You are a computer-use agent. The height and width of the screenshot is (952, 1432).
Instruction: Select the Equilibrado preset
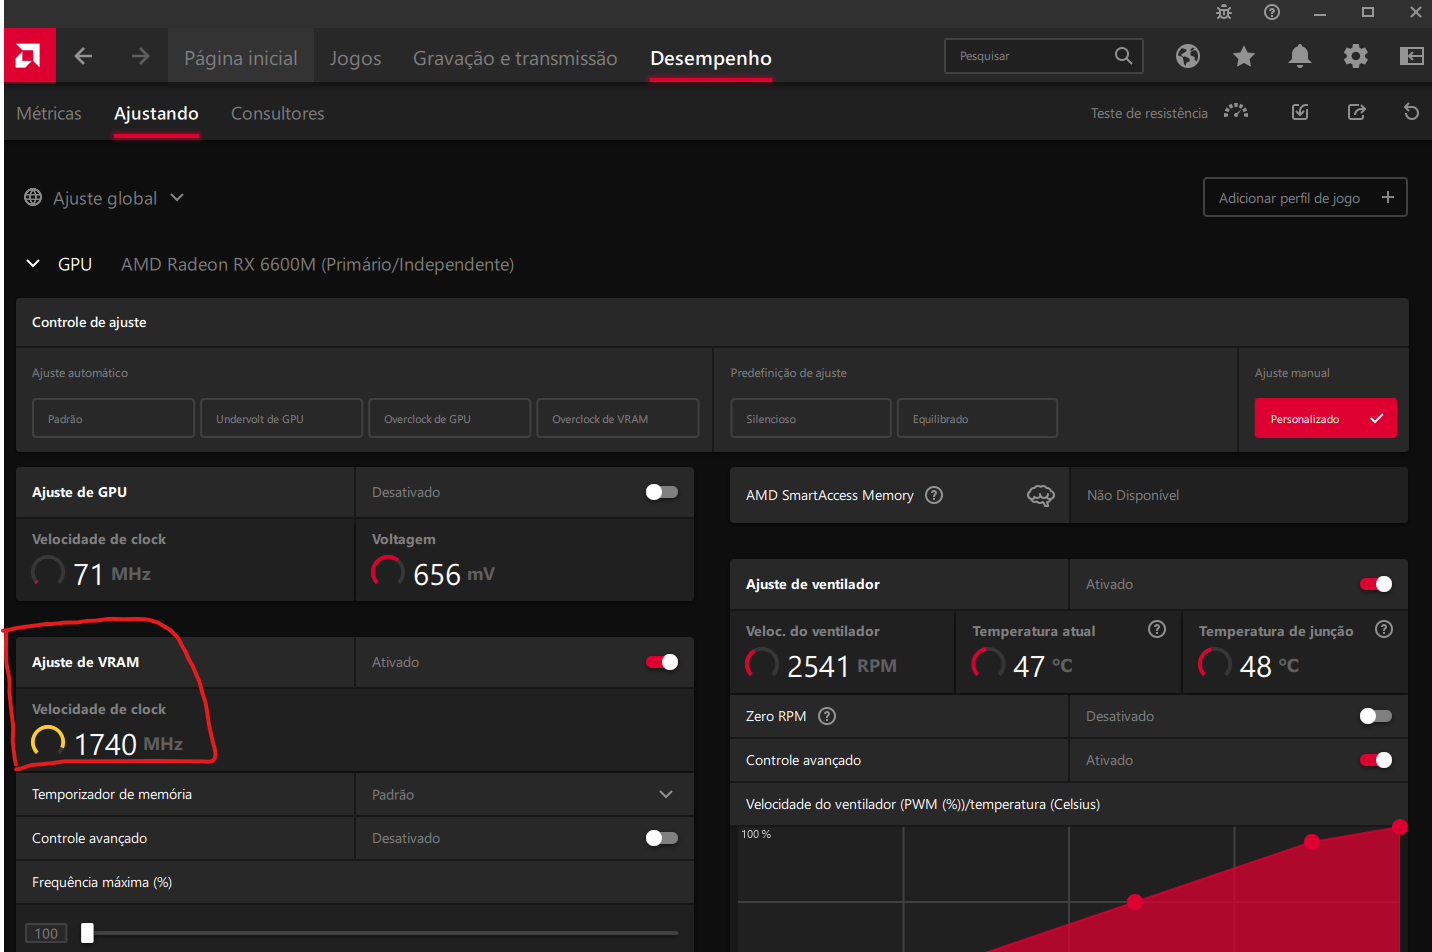[x=977, y=418]
